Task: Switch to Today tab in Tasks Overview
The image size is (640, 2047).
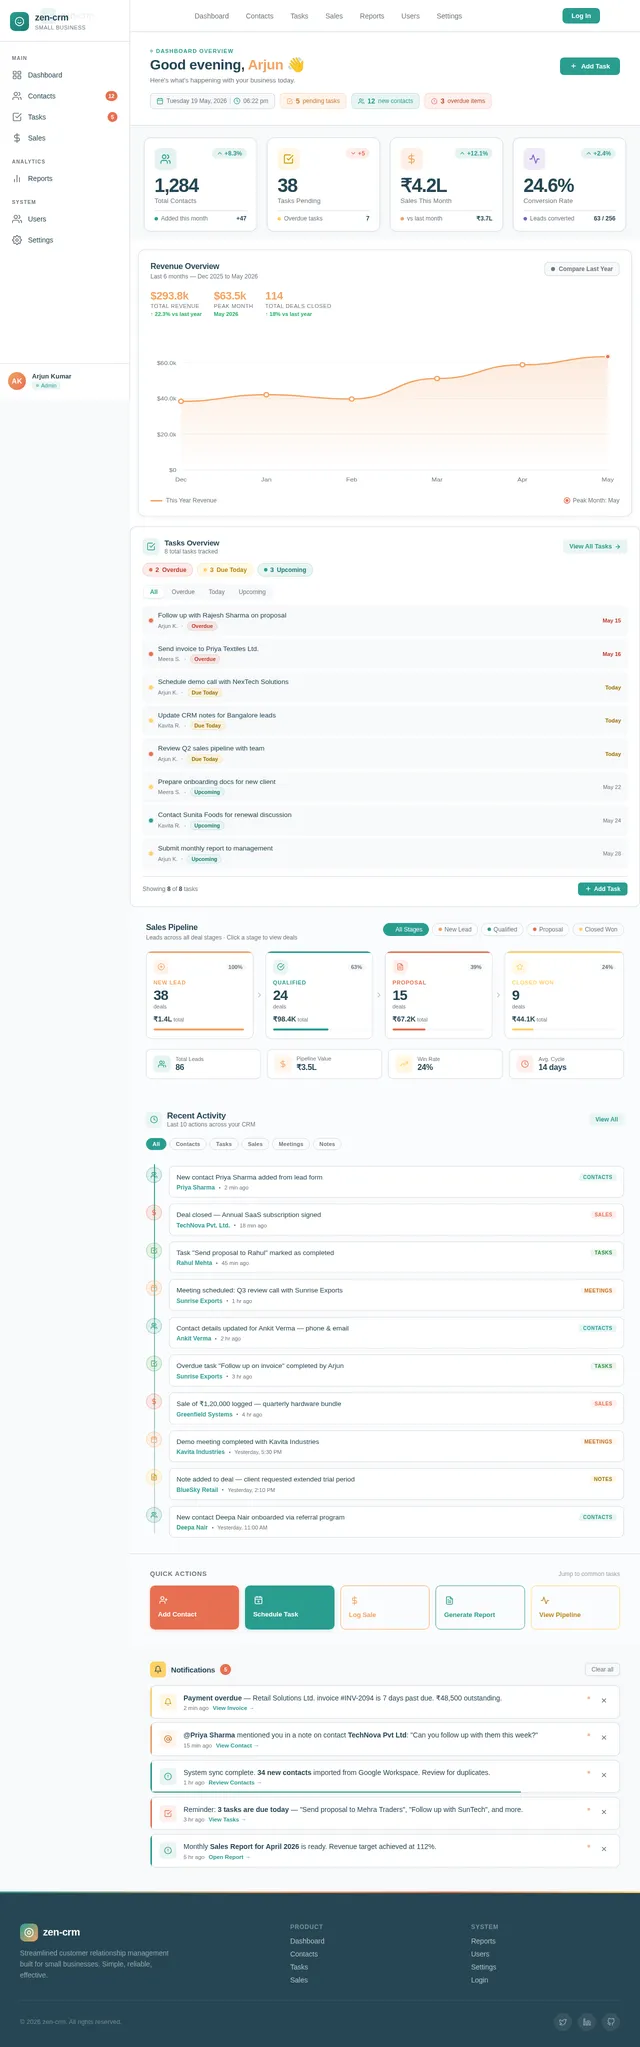Action: 216,592
